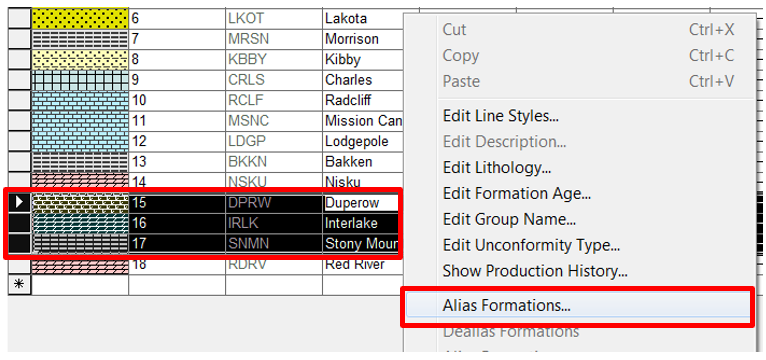Click the Lakota lithology pattern swatch
The image size is (766, 360).
(80, 19)
